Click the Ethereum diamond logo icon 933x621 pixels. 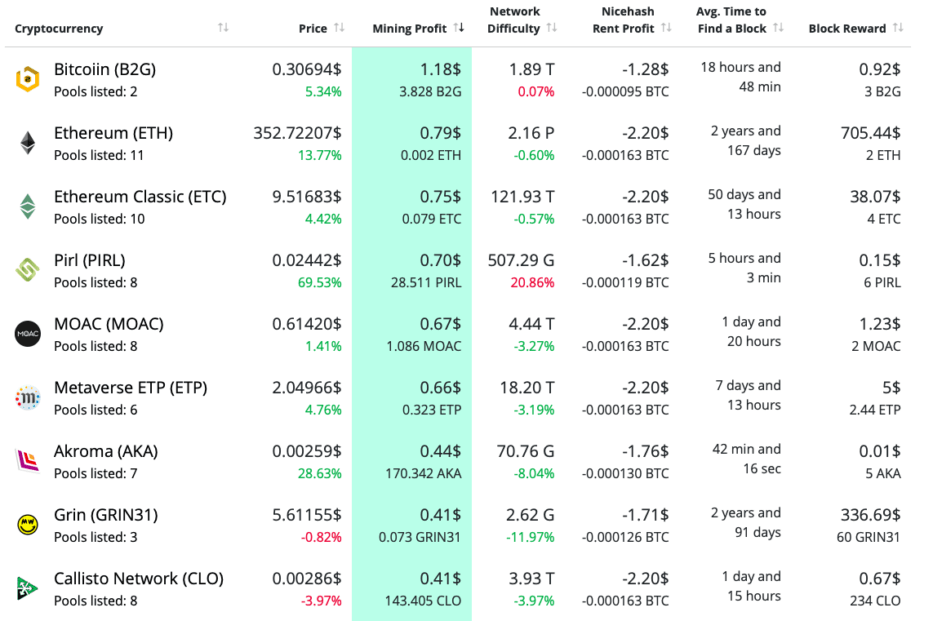pyautogui.click(x=27, y=143)
